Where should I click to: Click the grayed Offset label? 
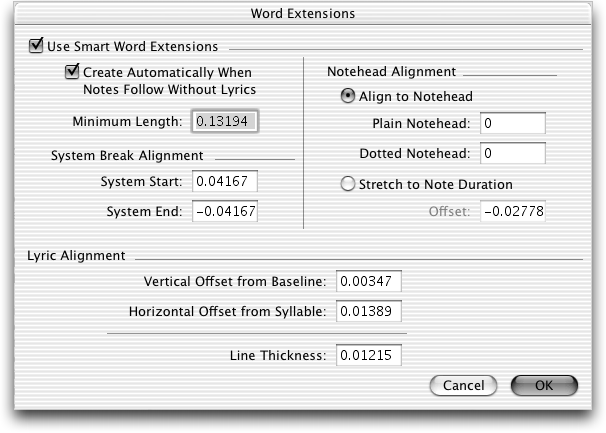pos(449,211)
